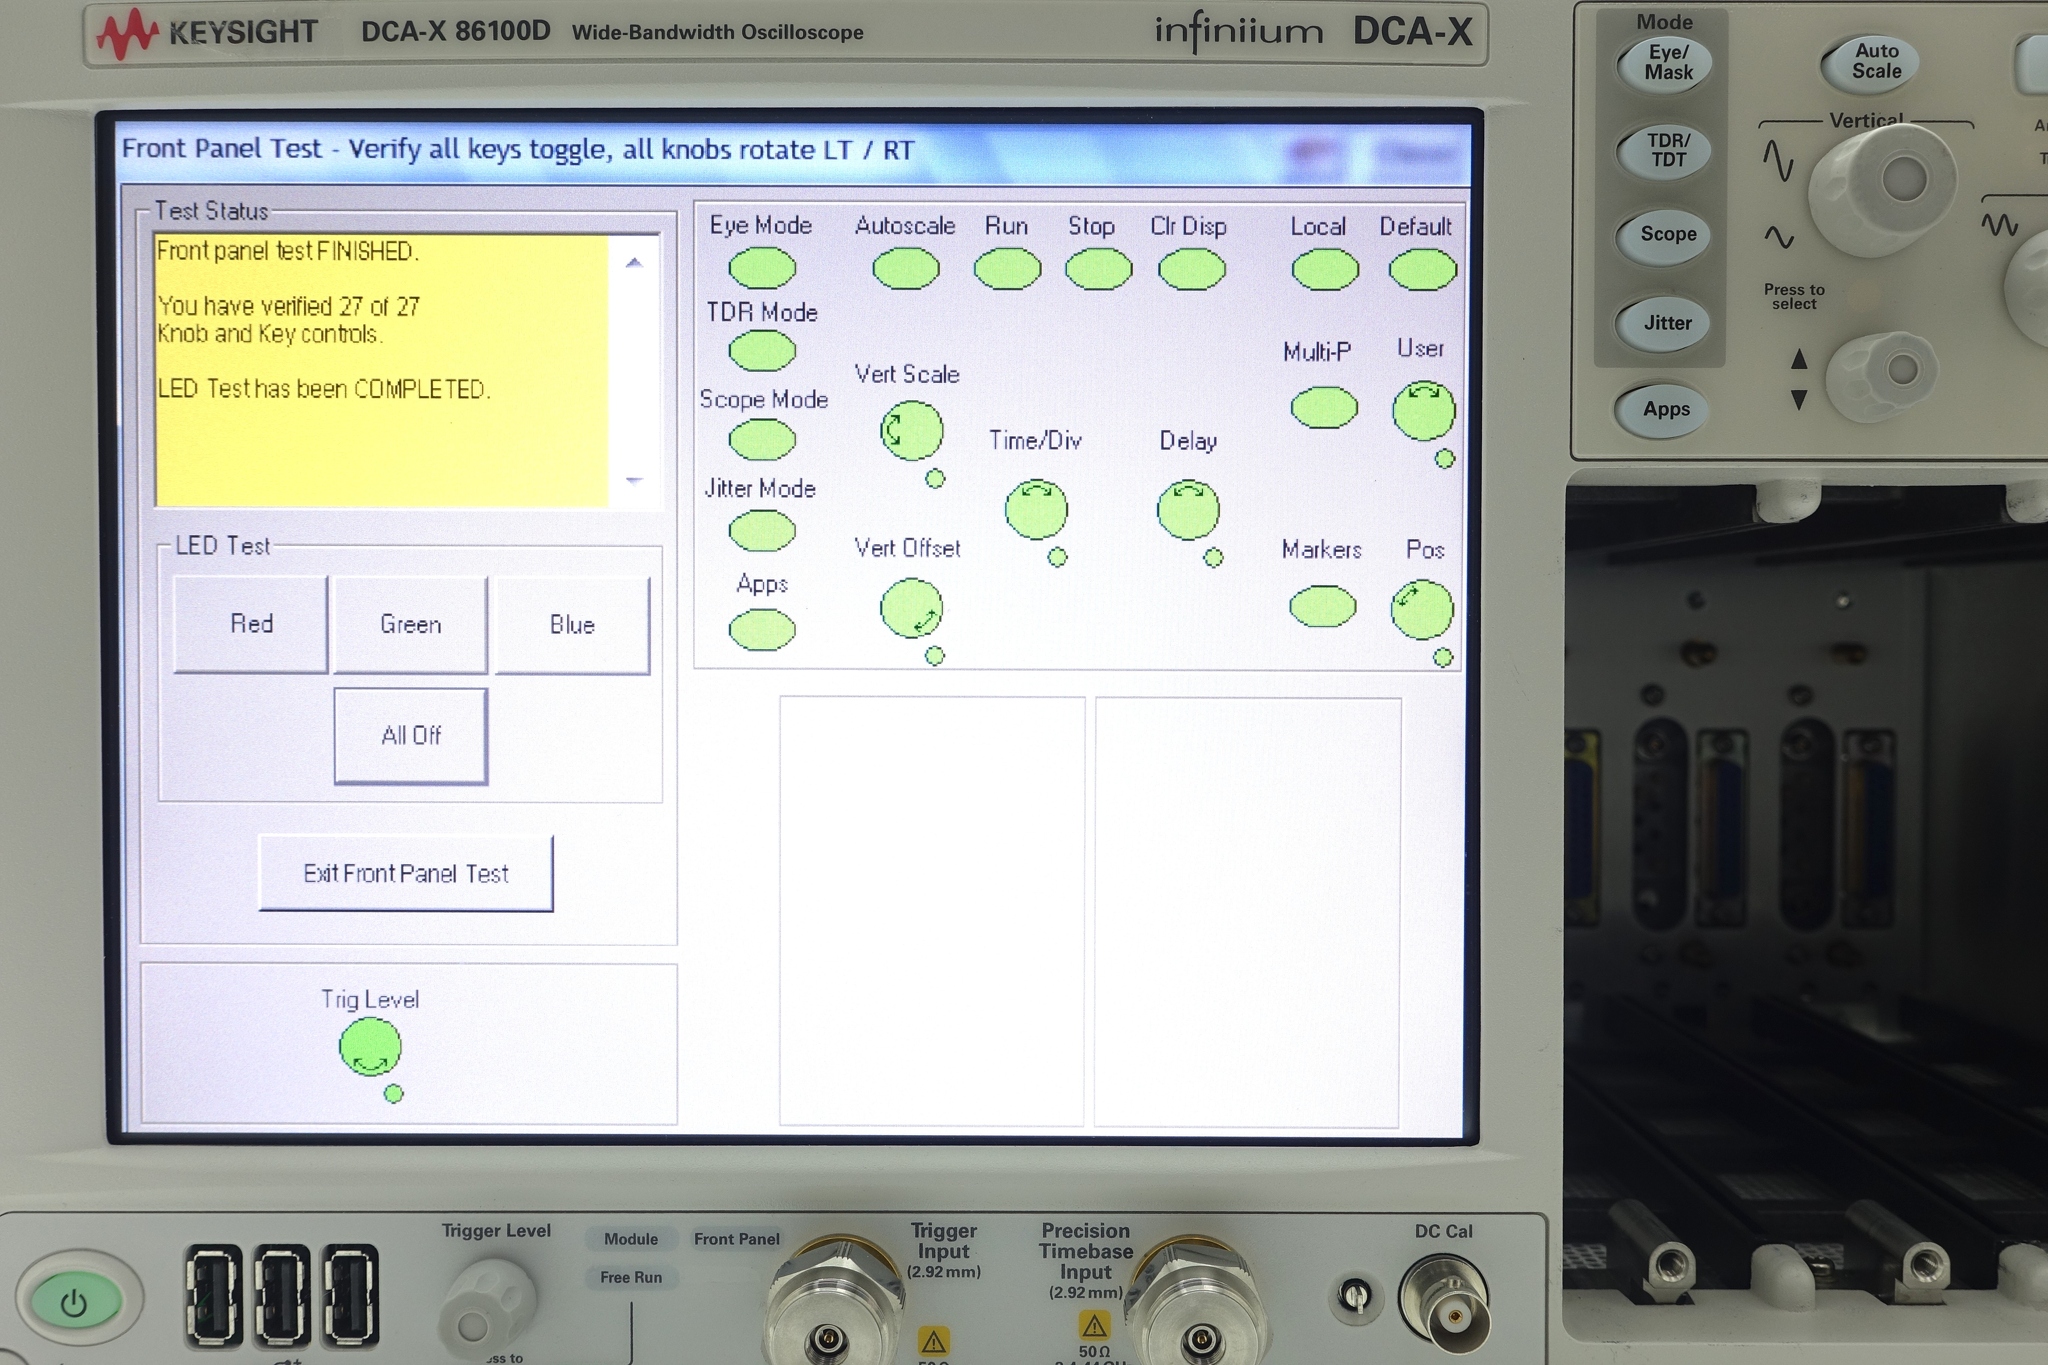Image resolution: width=2048 pixels, height=1365 pixels.
Task: Click the User knob indicator
Action: tap(1424, 411)
